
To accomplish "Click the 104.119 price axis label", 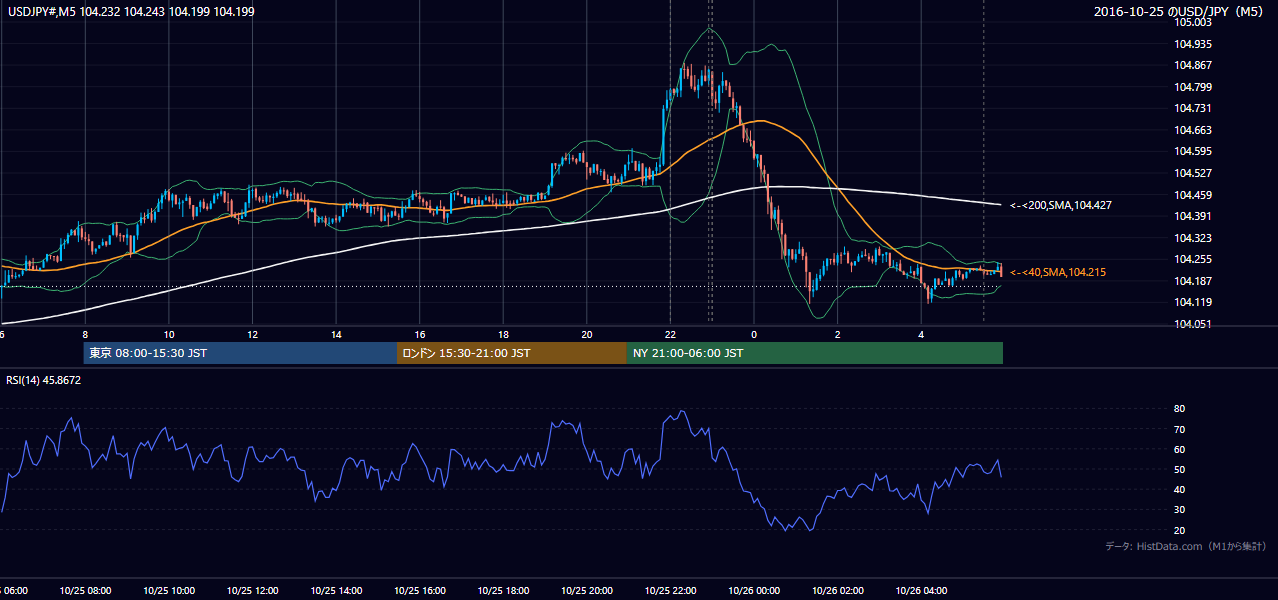I will tap(1195, 302).
